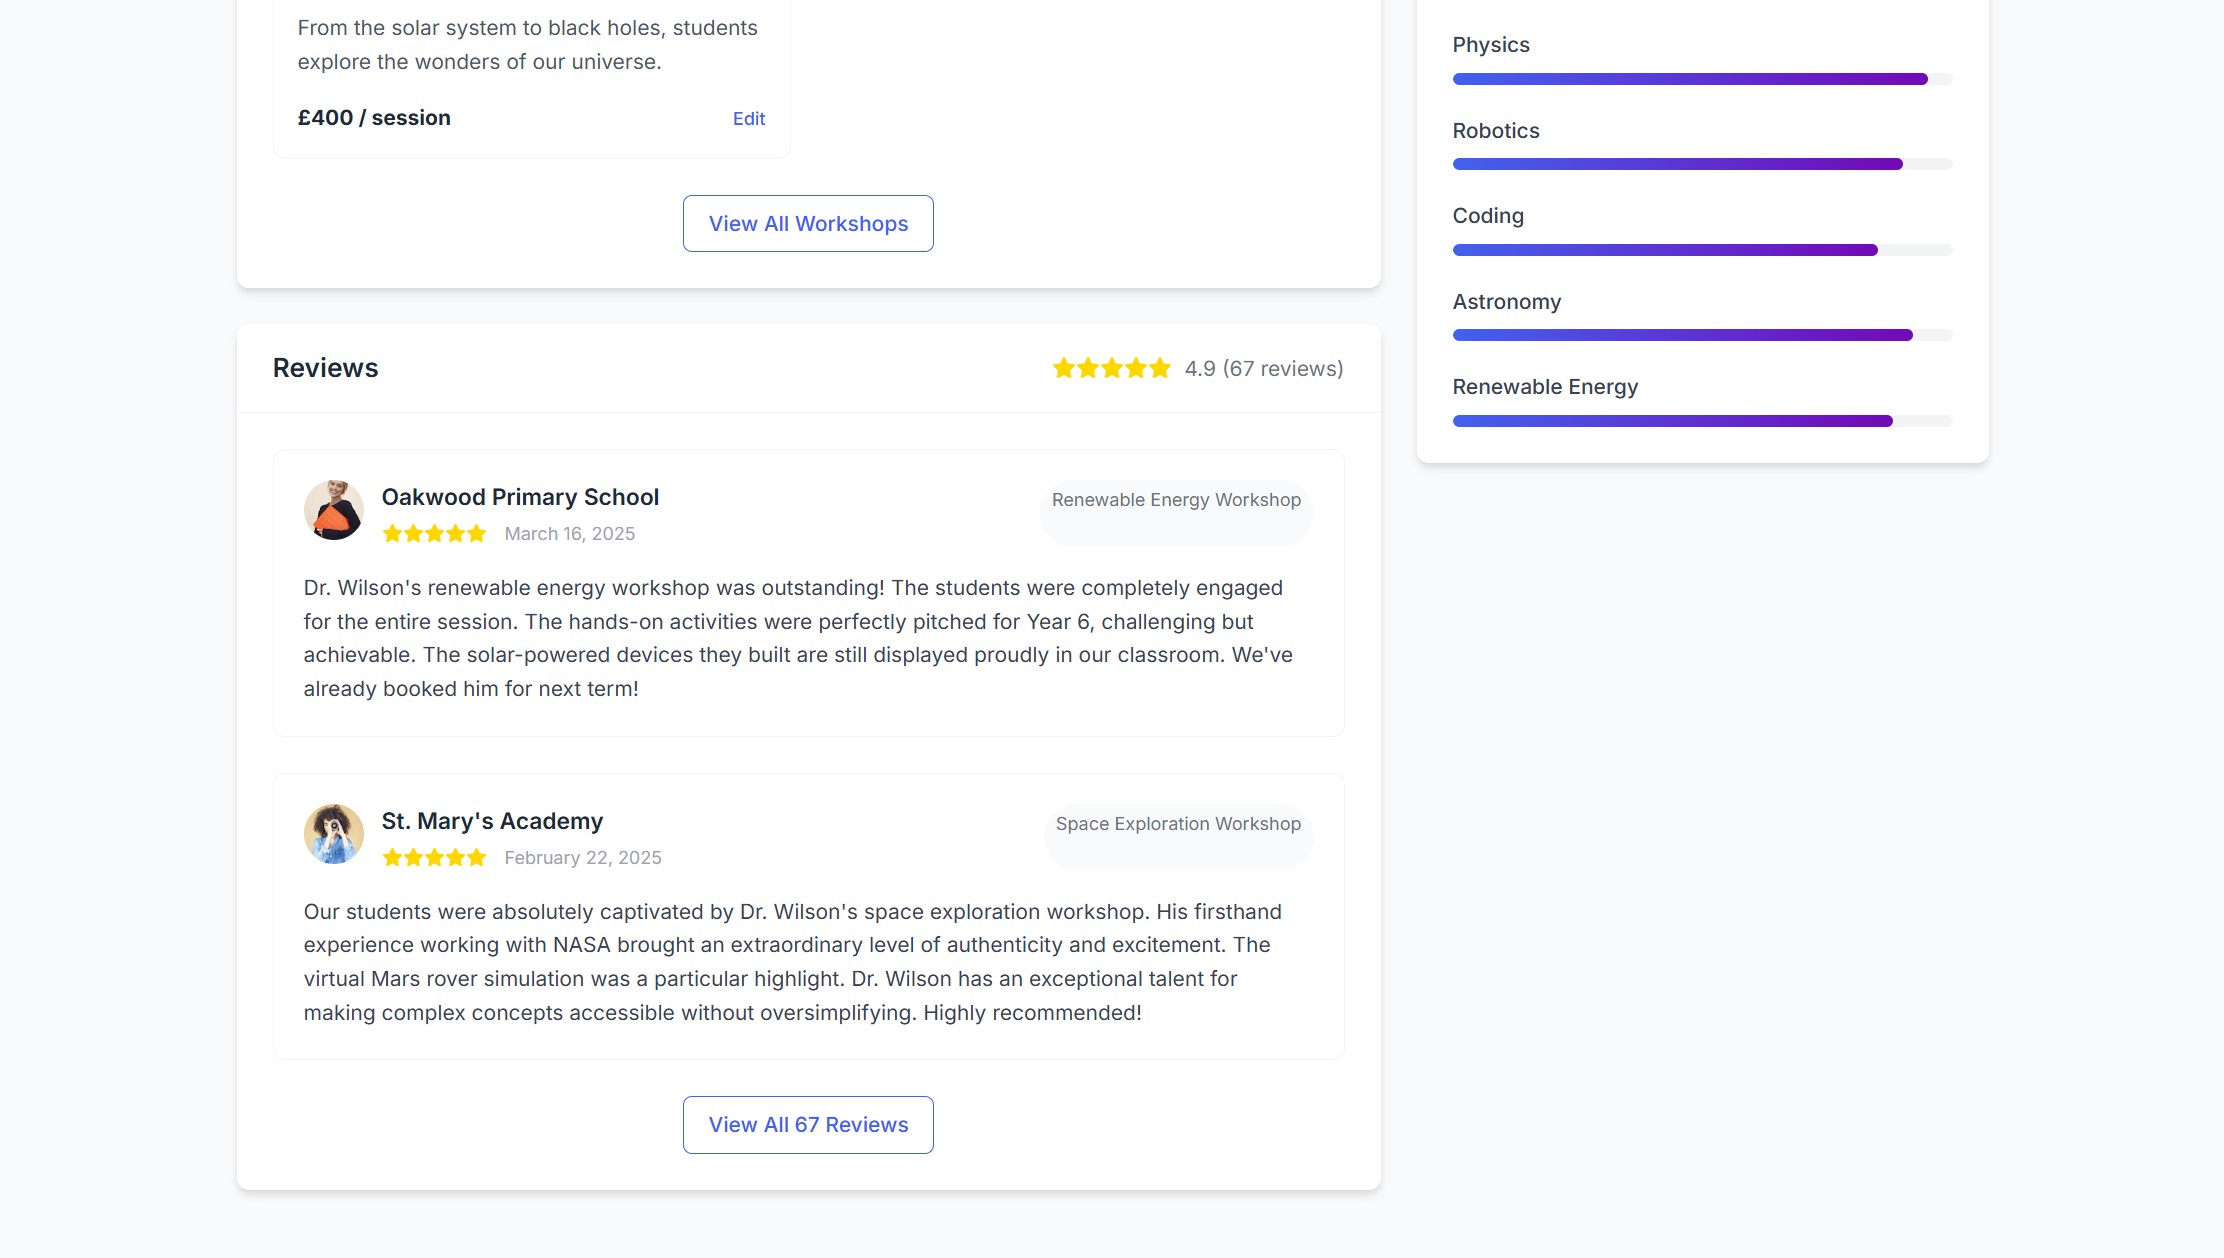The width and height of the screenshot is (2224, 1258).
Task: Click Oakwood Primary School's five-star rating
Action: [434, 534]
